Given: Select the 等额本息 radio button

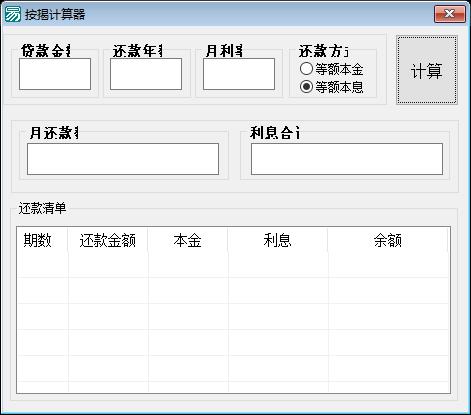Looking at the screenshot, I should coord(306,87).
